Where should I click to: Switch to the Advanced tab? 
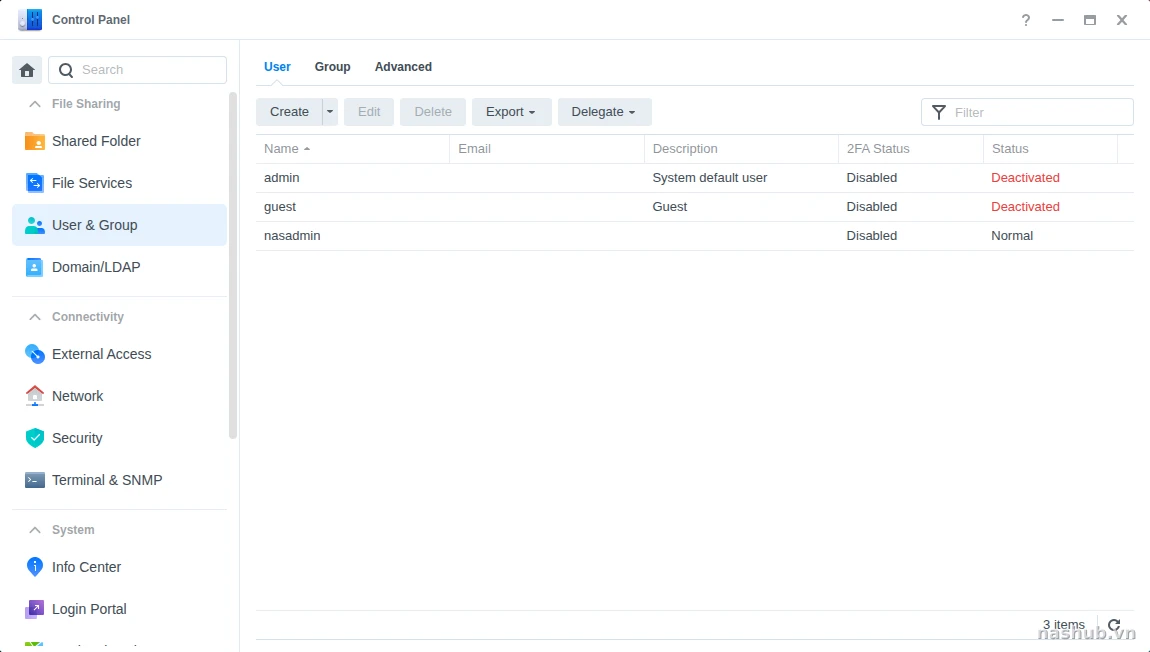click(x=403, y=67)
